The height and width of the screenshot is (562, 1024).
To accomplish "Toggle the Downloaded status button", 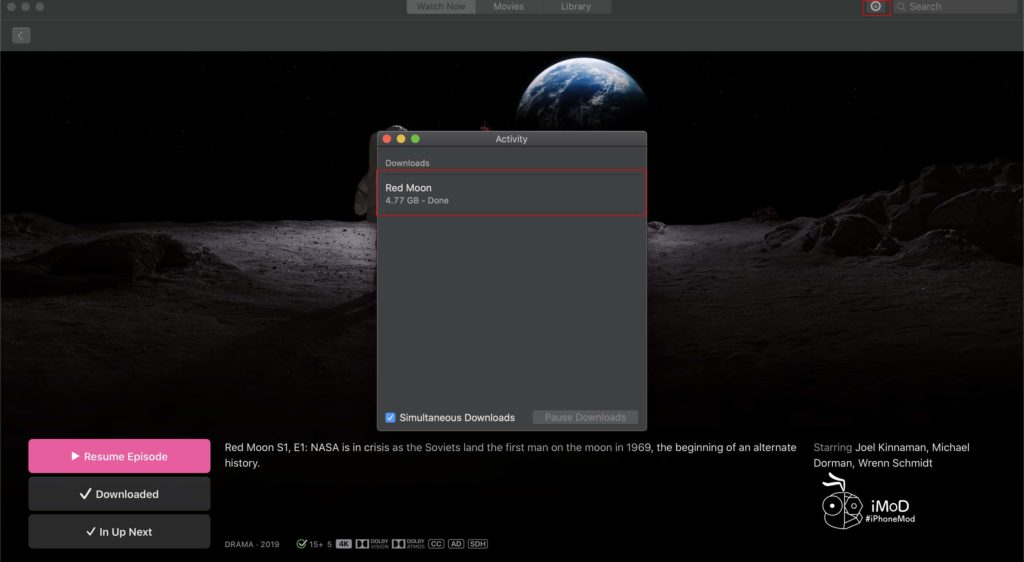I will click(x=119, y=494).
